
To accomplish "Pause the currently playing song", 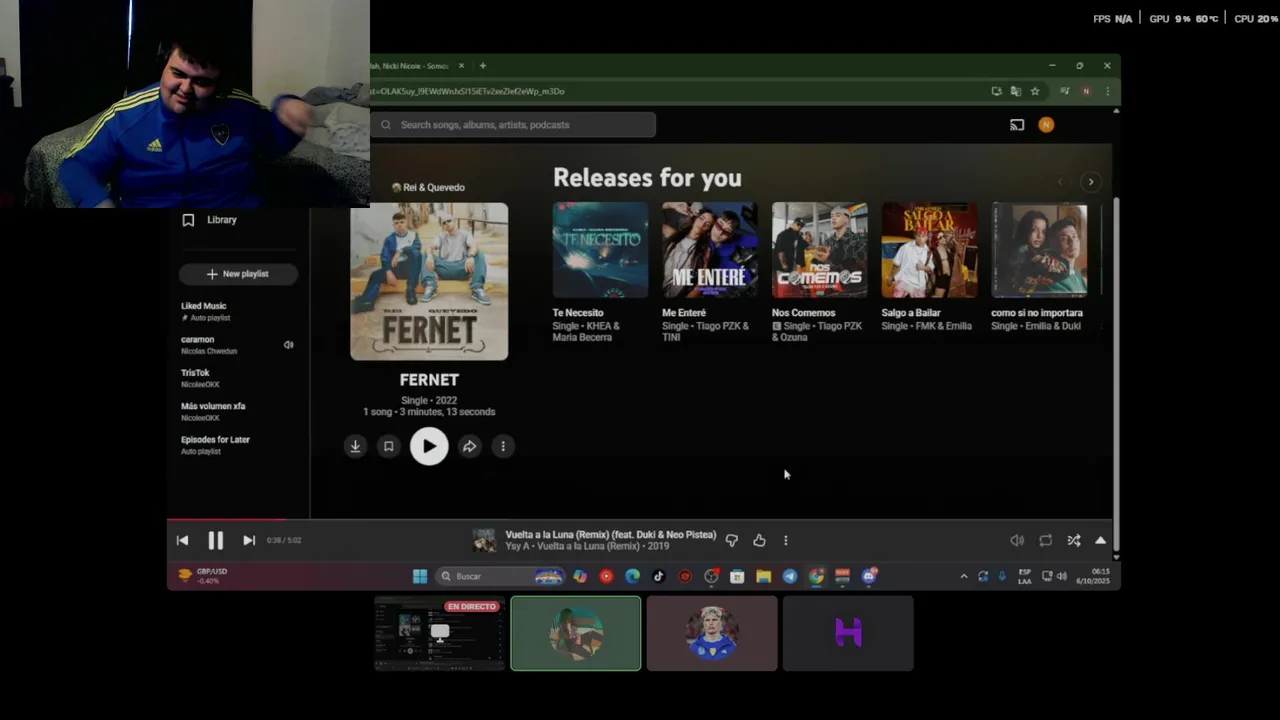I will pos(215,540).
